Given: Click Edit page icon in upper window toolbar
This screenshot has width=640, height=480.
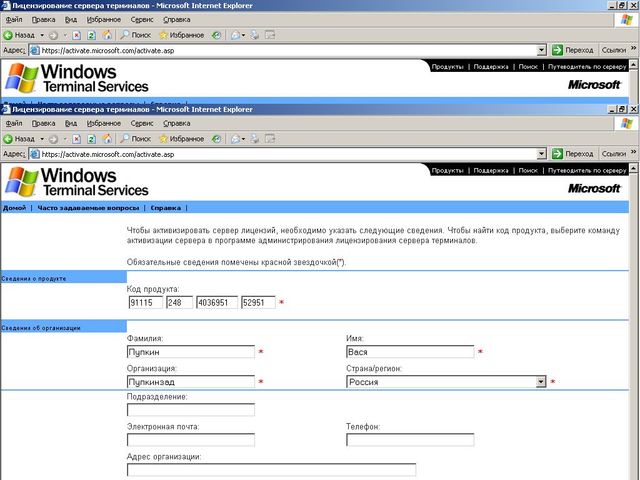Looking at the screenshot, I should point(270,35).
